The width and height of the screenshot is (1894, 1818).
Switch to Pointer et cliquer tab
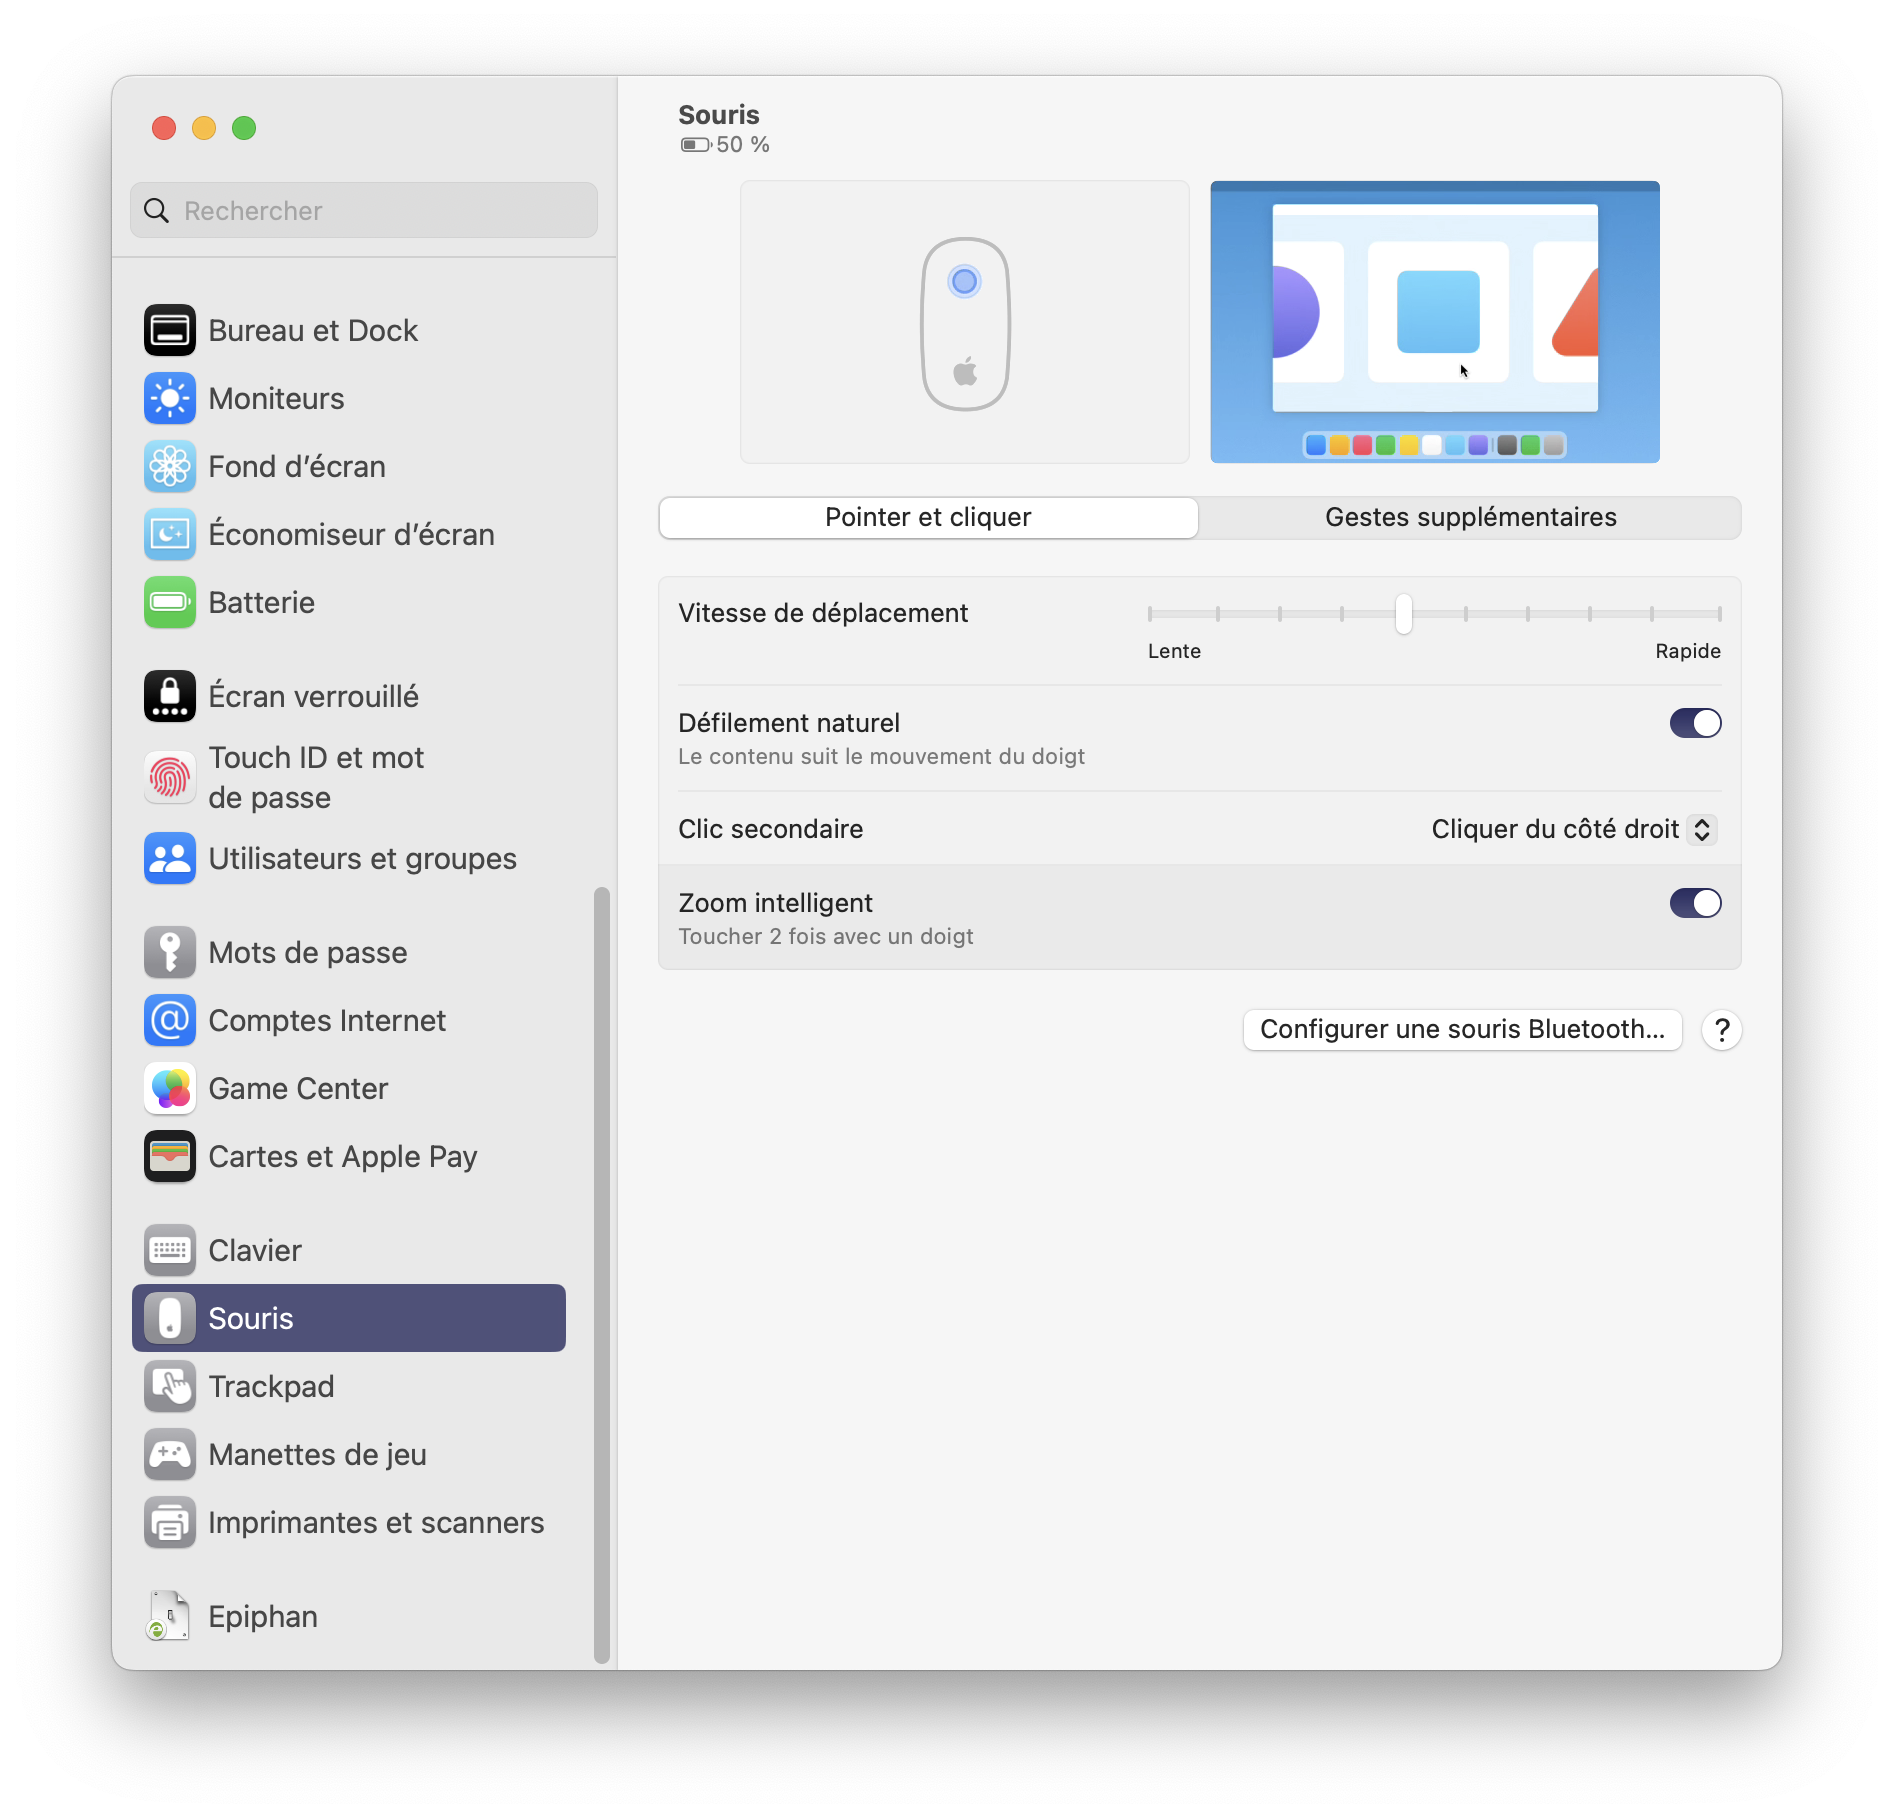pos(928,518)
